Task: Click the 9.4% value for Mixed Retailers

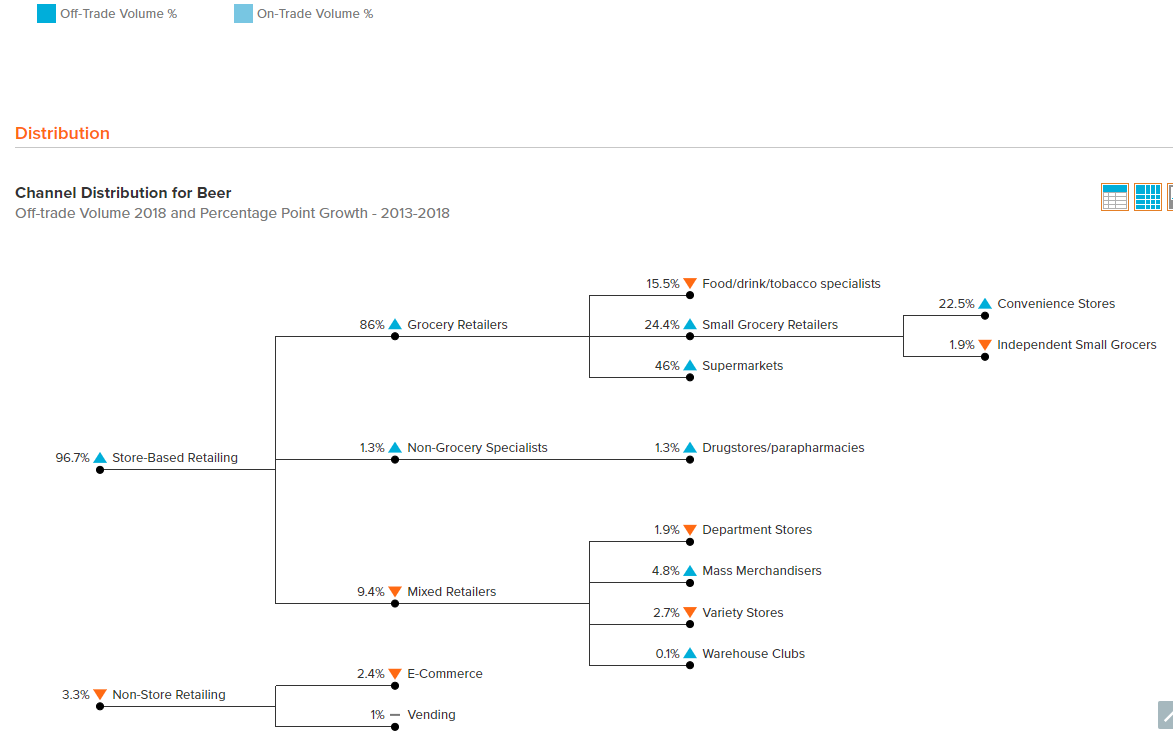Action: (x=371, y=591)
